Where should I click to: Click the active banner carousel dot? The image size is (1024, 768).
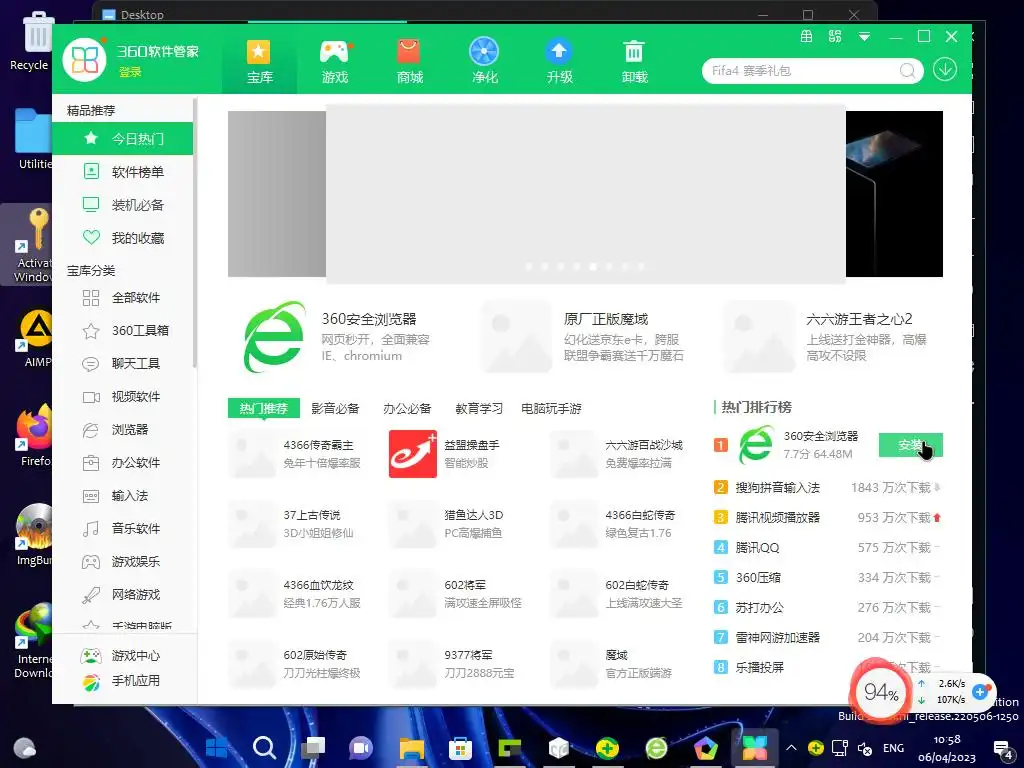pos(592,266)
